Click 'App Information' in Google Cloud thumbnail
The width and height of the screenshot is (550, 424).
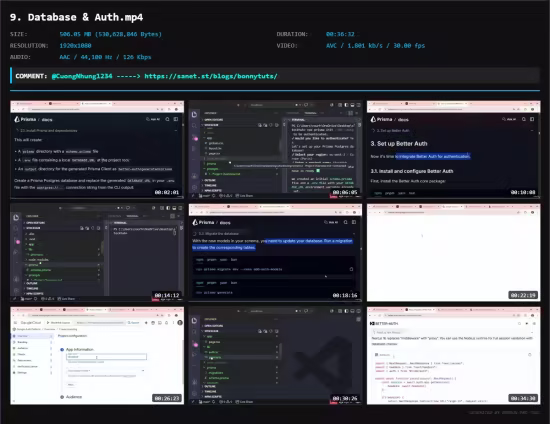[80, 349]
